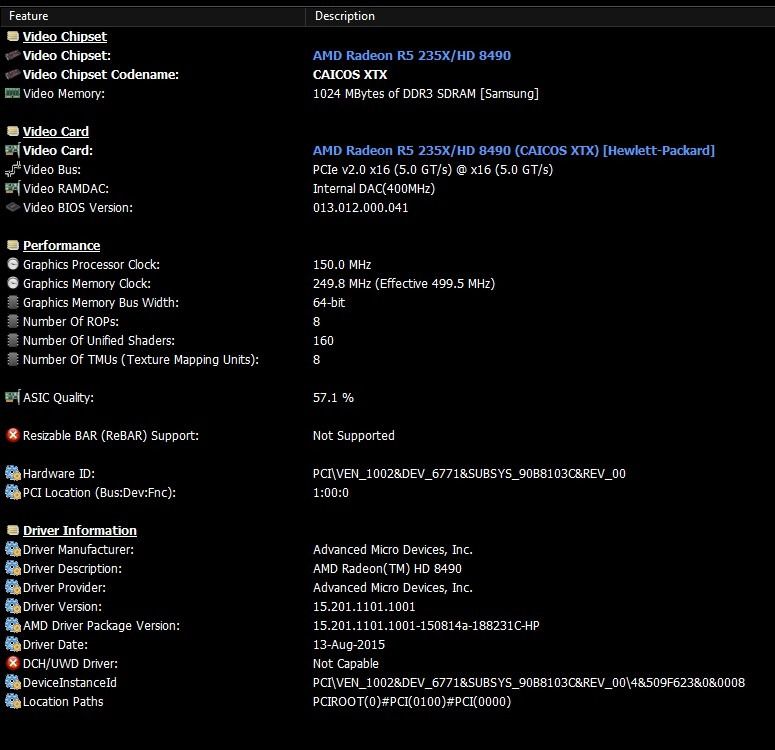Select the AMD Driver Package Version value ending in 188231C-HP

426,625
